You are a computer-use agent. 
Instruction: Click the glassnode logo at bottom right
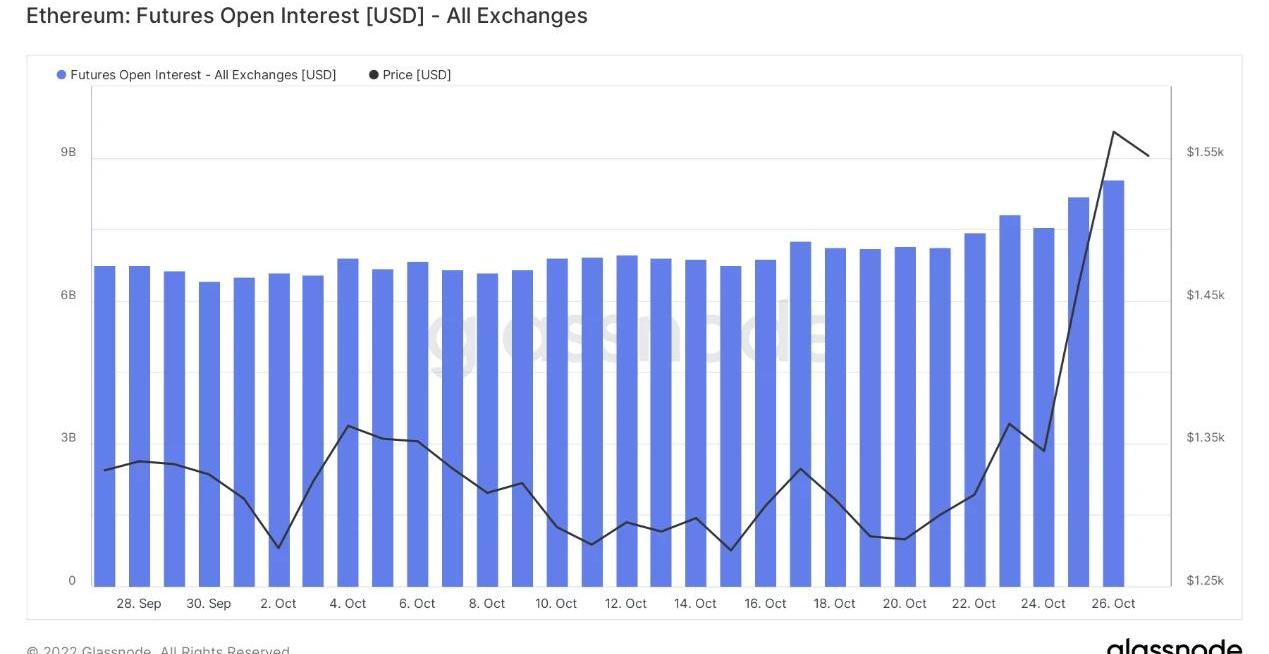click(x=1173, y=646)
